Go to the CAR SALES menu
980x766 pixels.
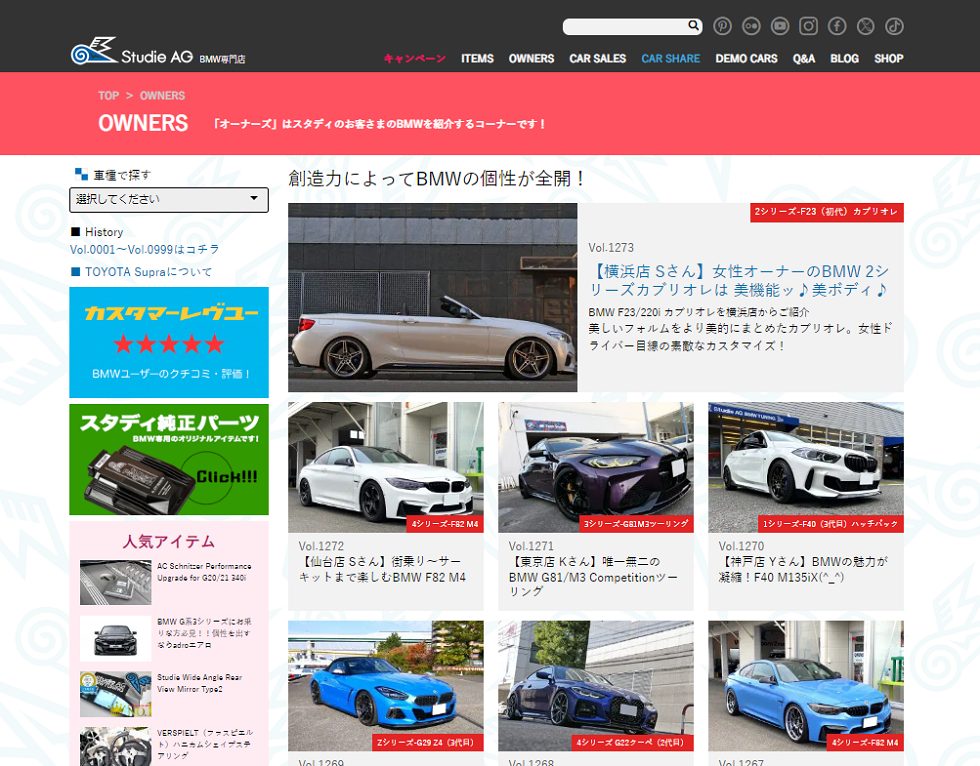click(598, 59)
